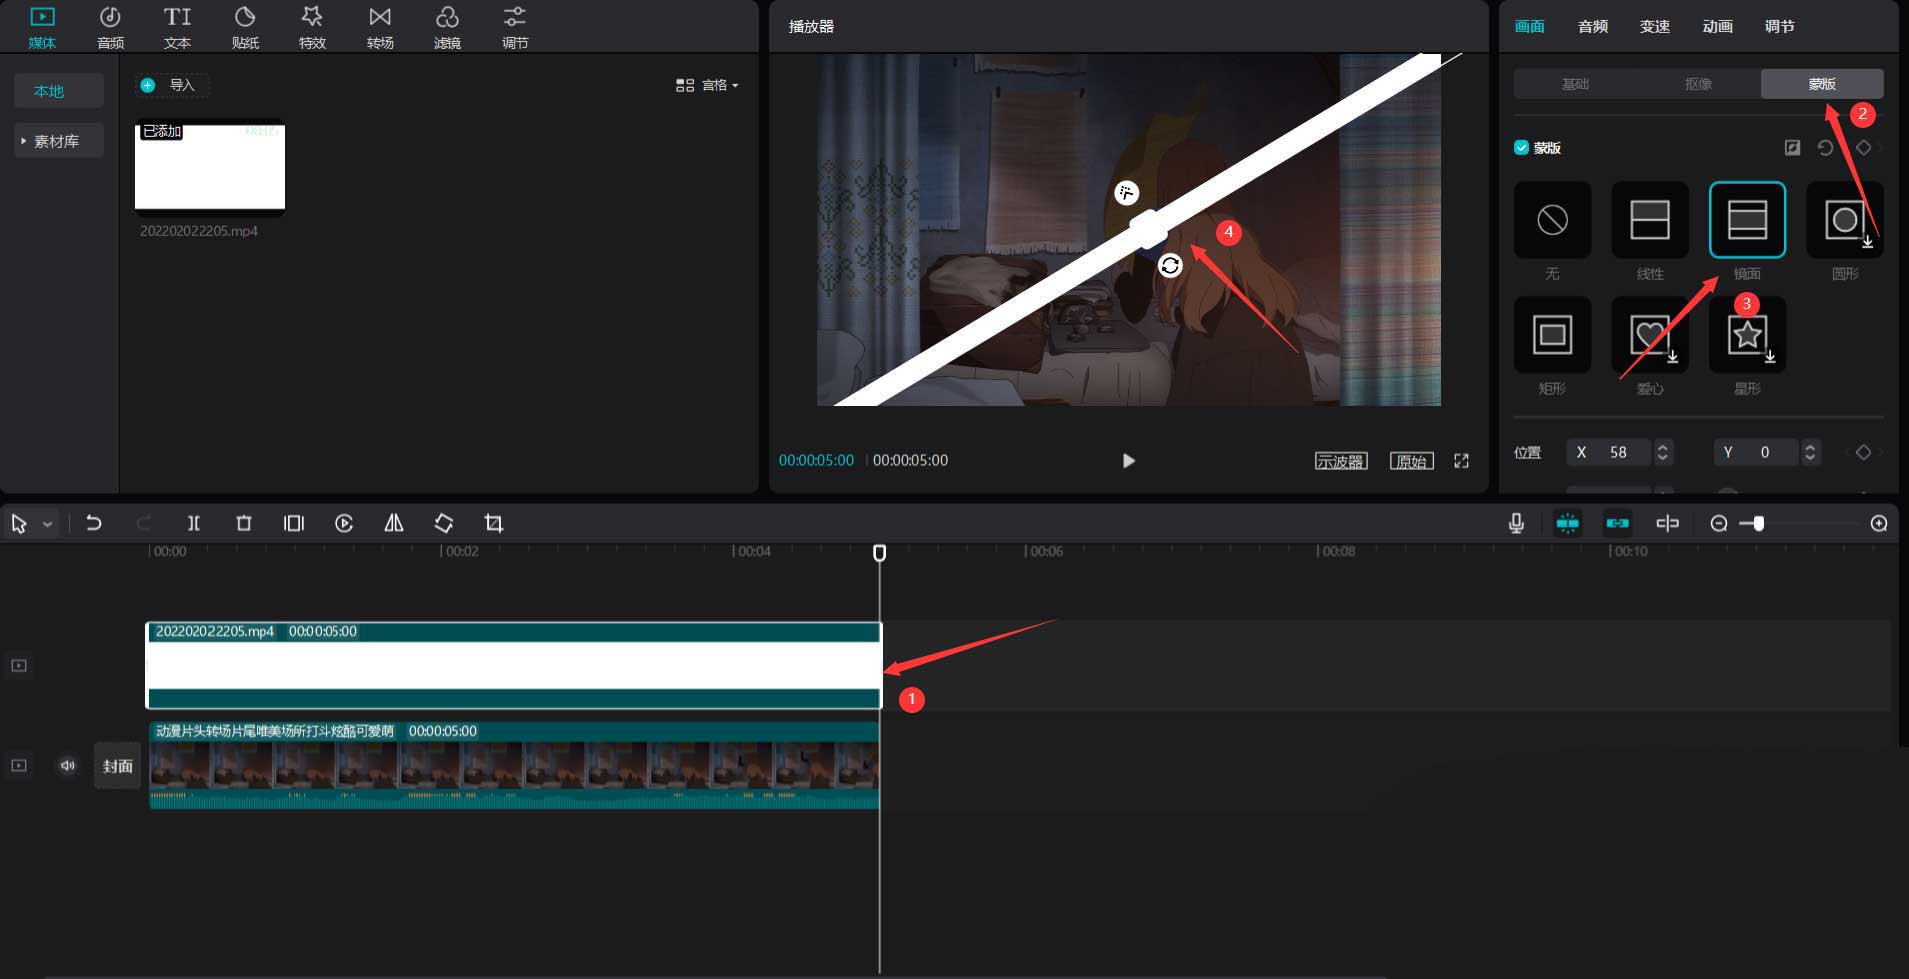Toggle the main track magnet snapping

pos(1567,523)
